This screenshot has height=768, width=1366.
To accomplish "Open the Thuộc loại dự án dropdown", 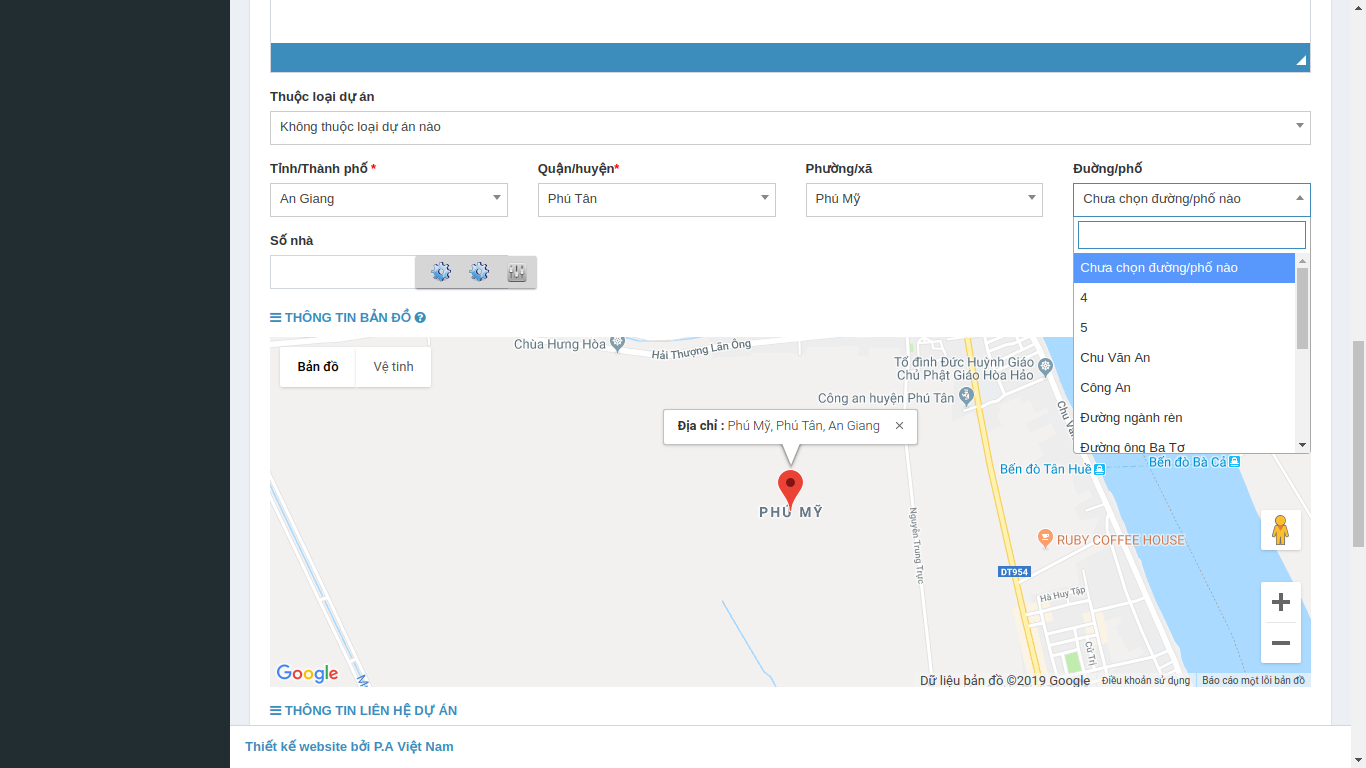I will click(790, 127).
